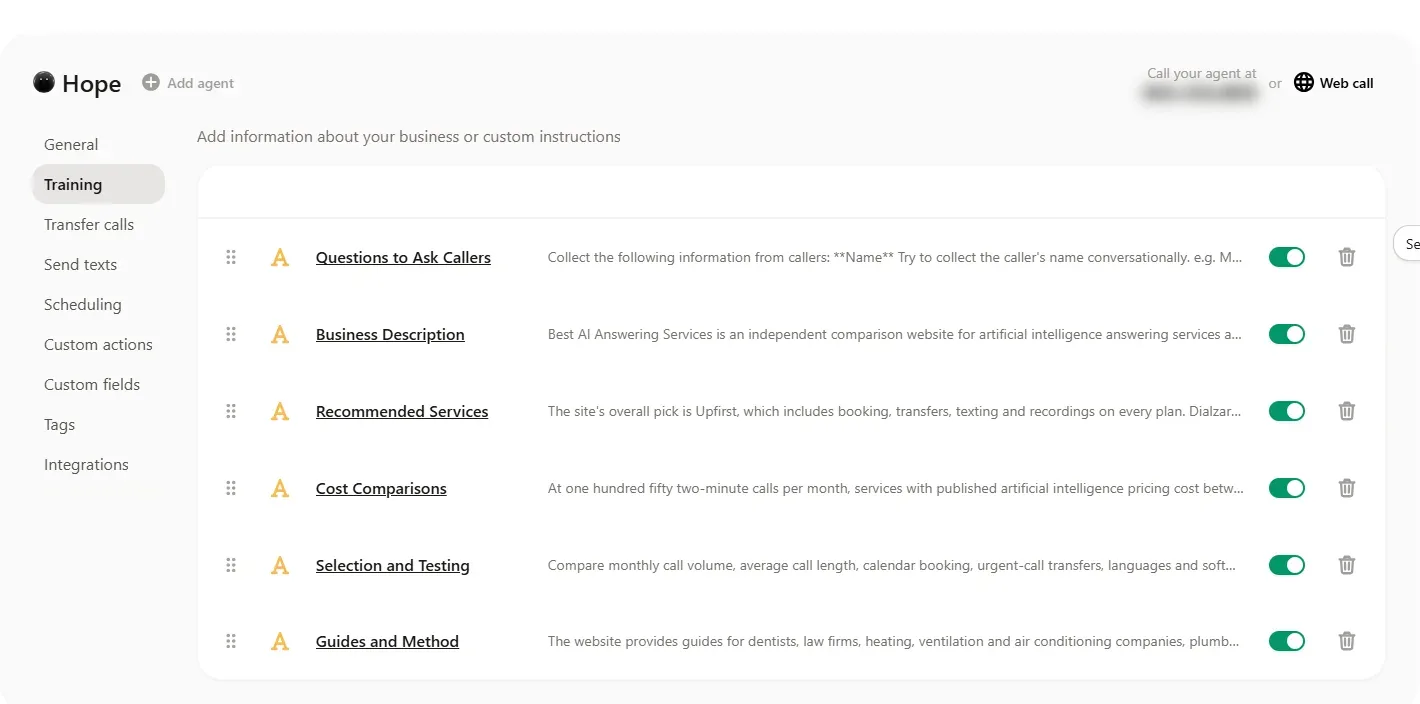Click description text starting 'The site's overall pick'
1420x704 pixels.
click(x=895, y=411)
